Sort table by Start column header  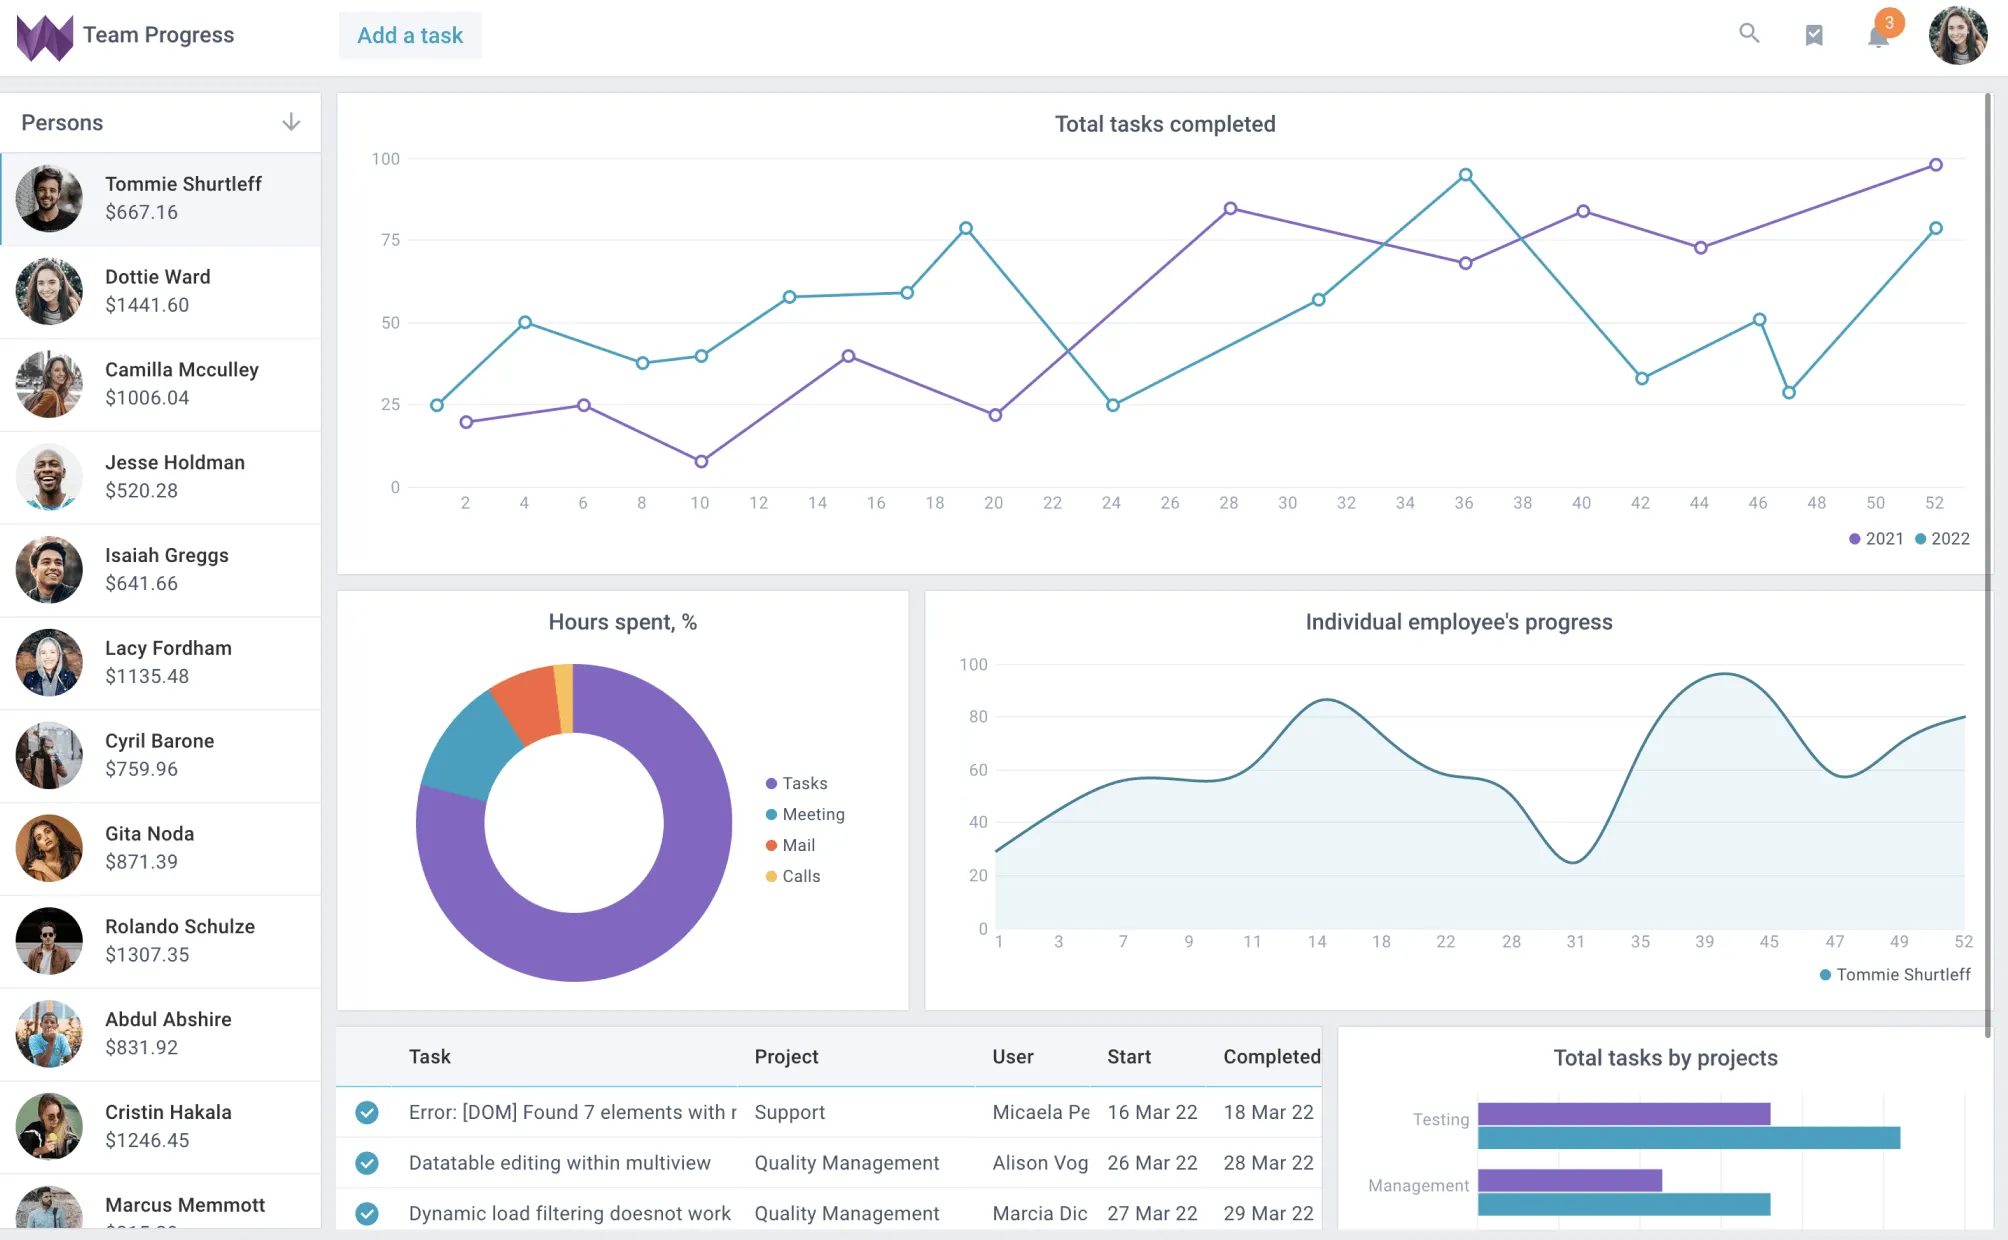click(1129, 1057)
